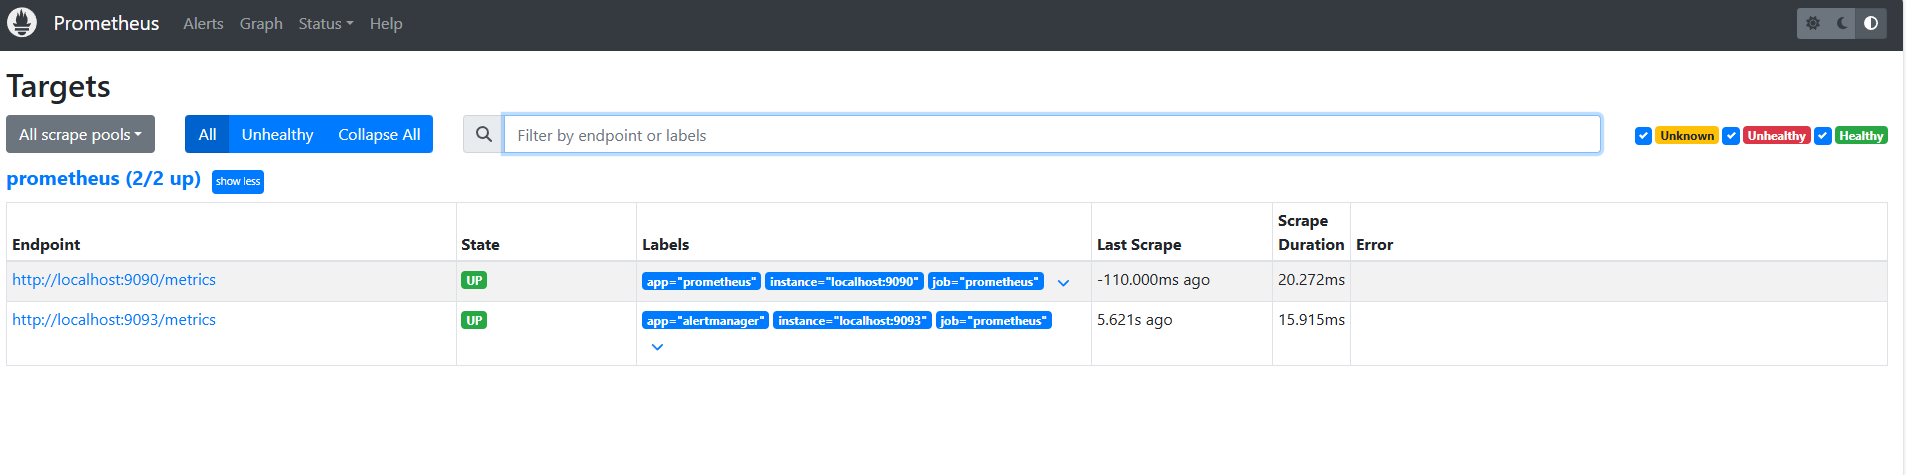The image size is (1906, 475).
Task: Click the Targets page heading
Action: [58, 86]
